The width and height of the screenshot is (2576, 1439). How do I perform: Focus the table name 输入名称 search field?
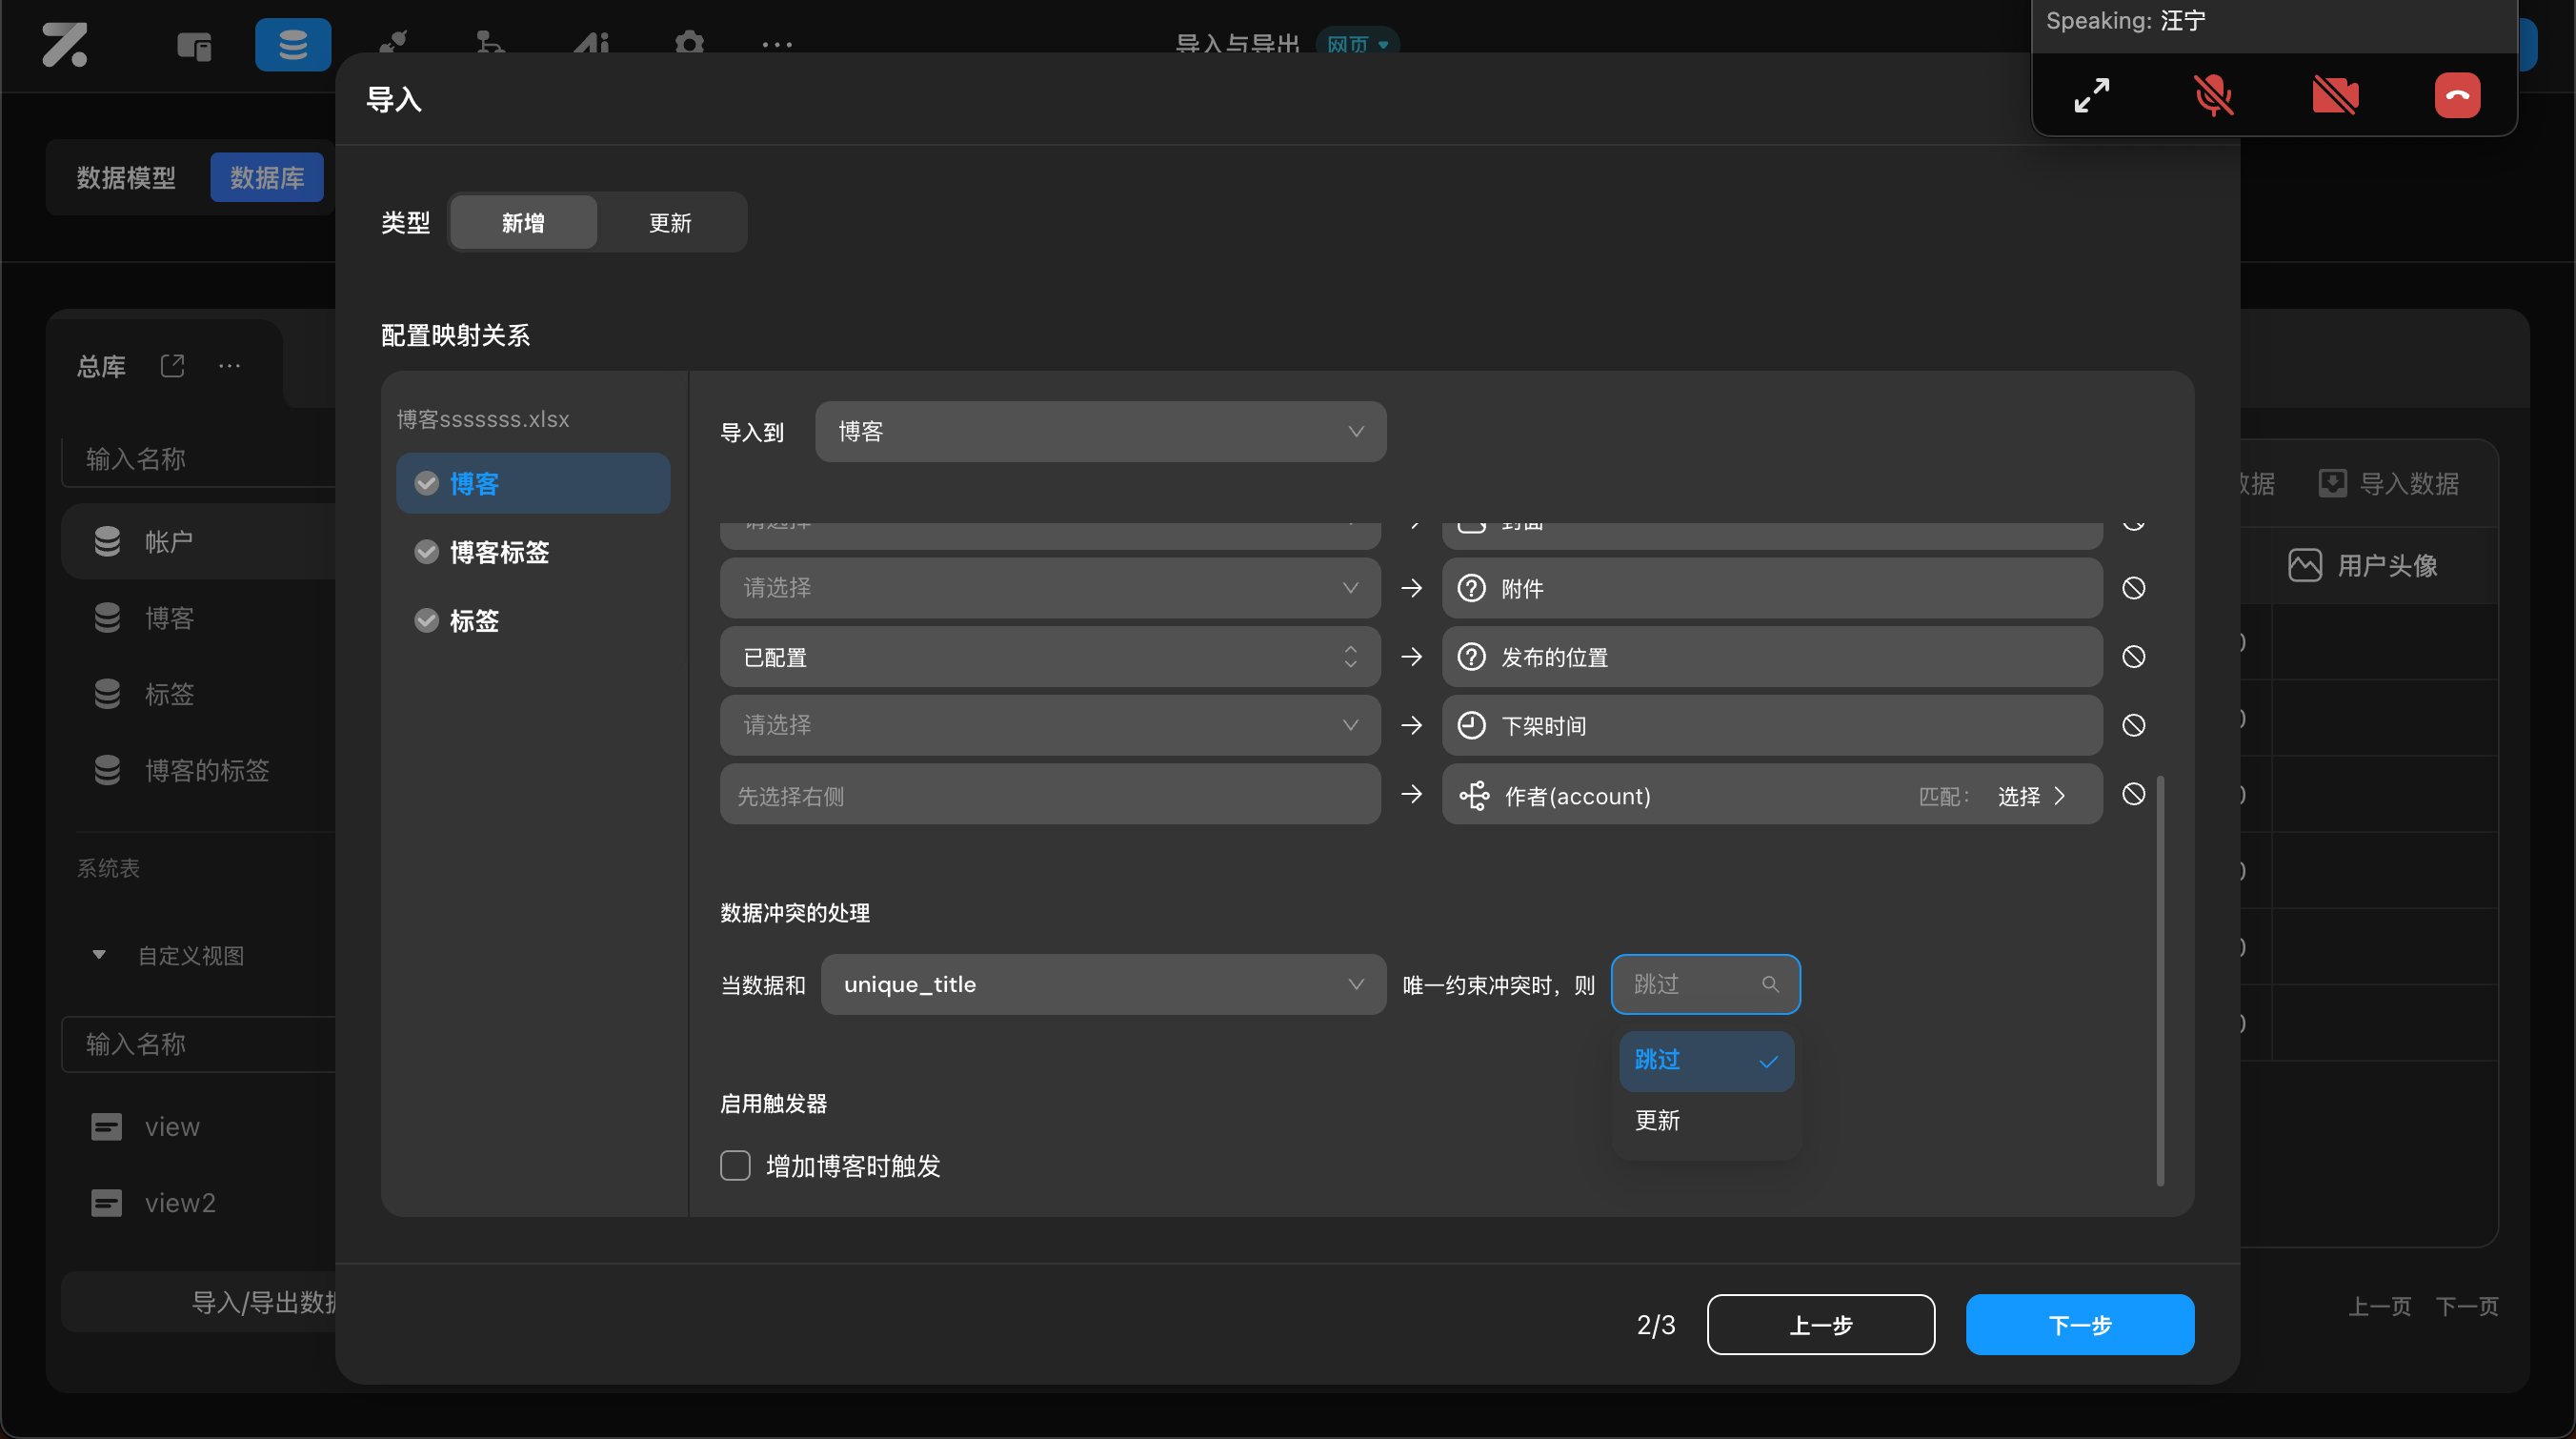200,459
